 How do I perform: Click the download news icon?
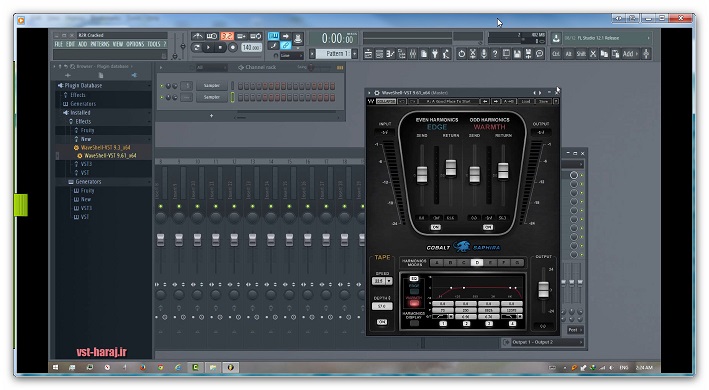pos(556,38)
